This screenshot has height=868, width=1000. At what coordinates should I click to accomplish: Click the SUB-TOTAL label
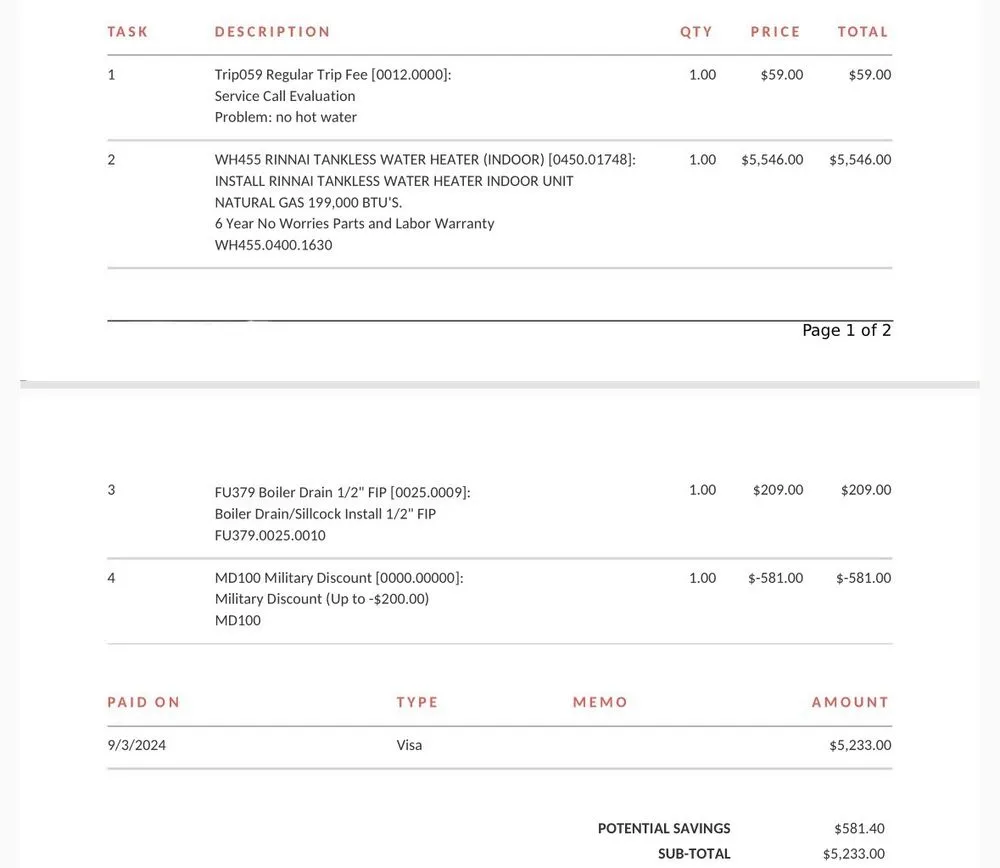(x=694, y=854)
